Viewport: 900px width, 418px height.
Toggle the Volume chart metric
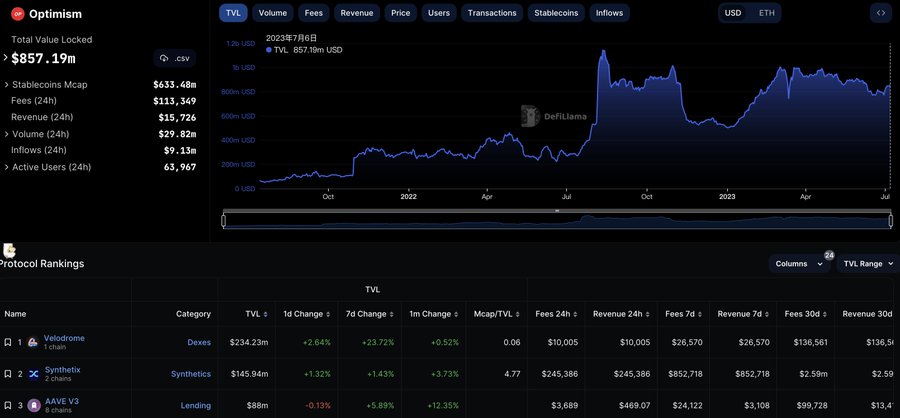273,13
